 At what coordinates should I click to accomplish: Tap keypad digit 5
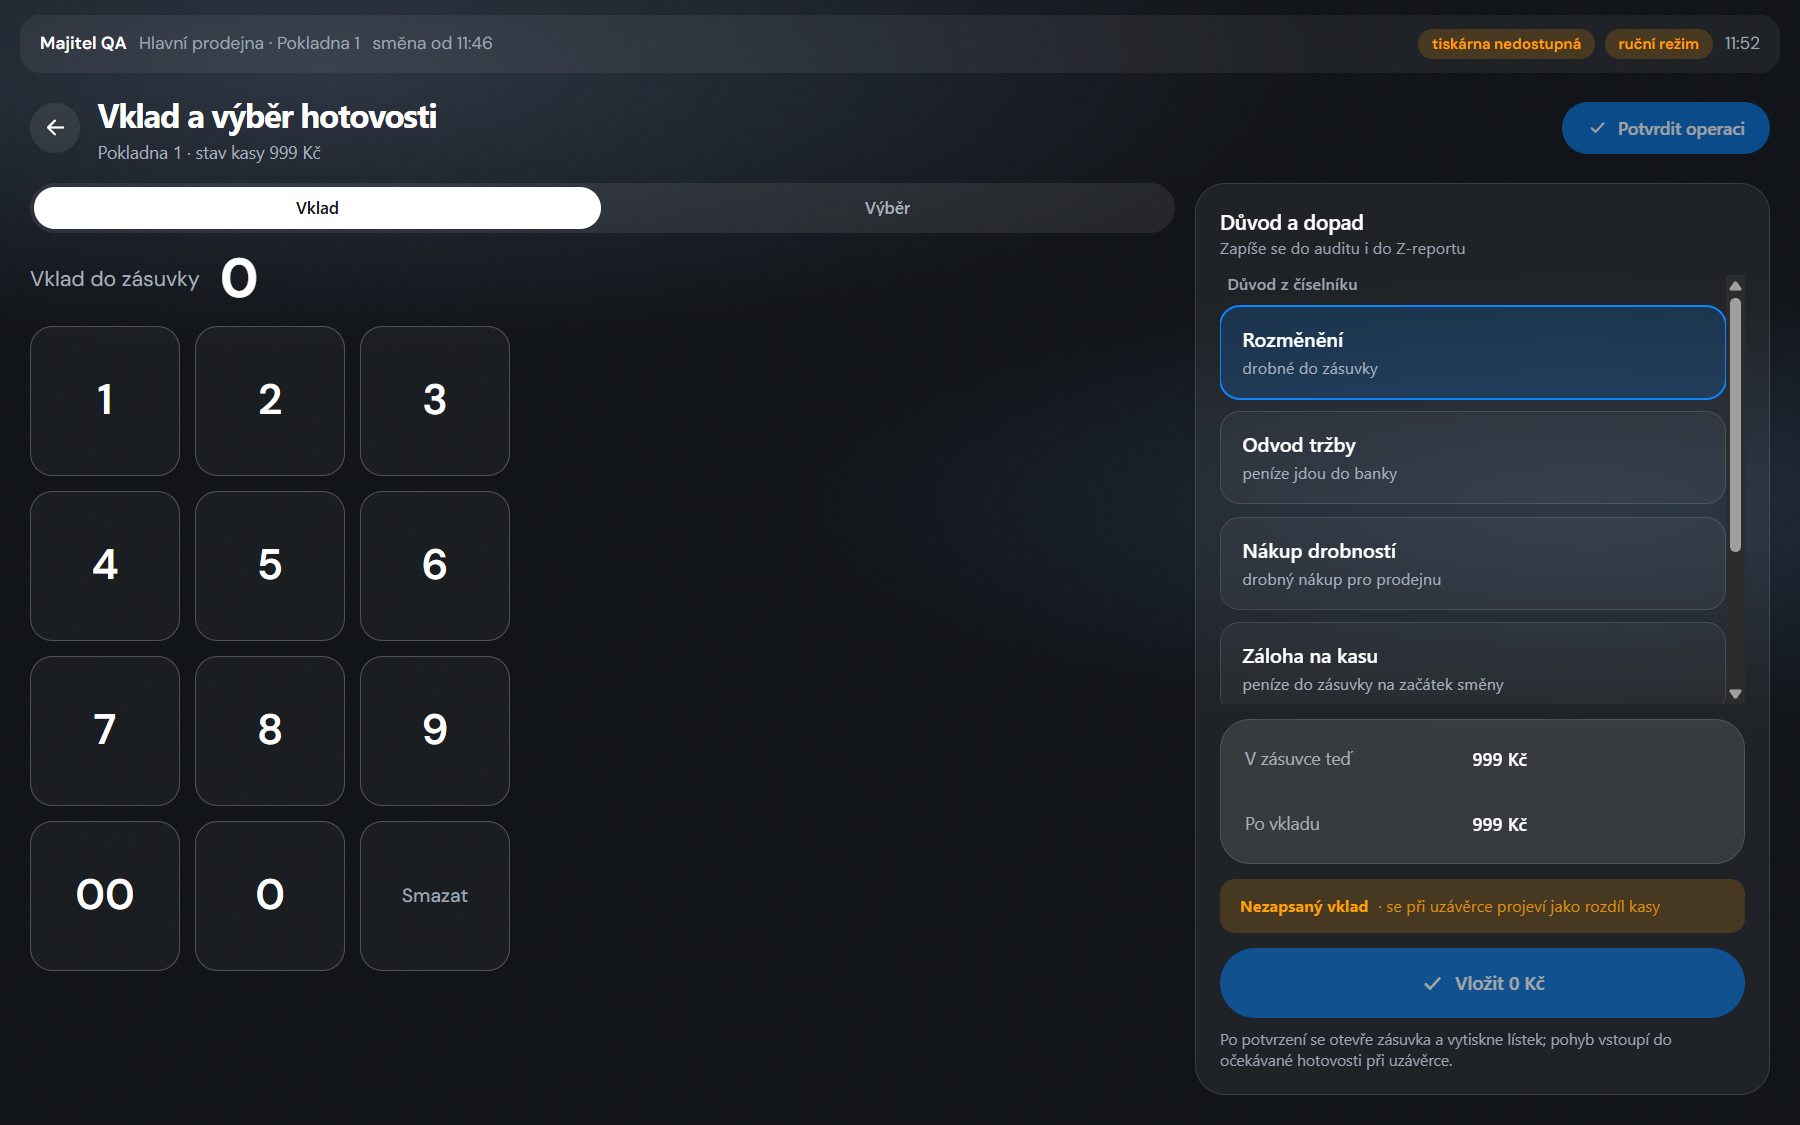[270, 566]
